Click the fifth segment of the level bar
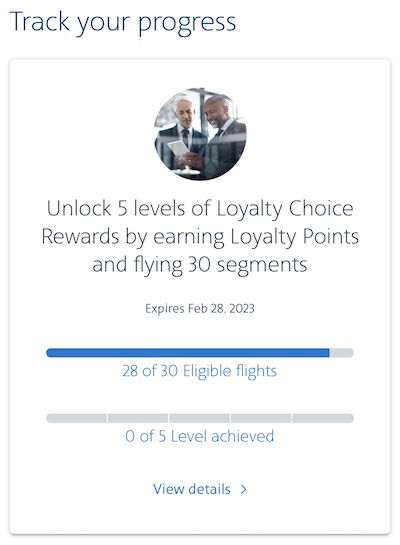The height and width of the screenshot is (545, 400). coord(323,418)
